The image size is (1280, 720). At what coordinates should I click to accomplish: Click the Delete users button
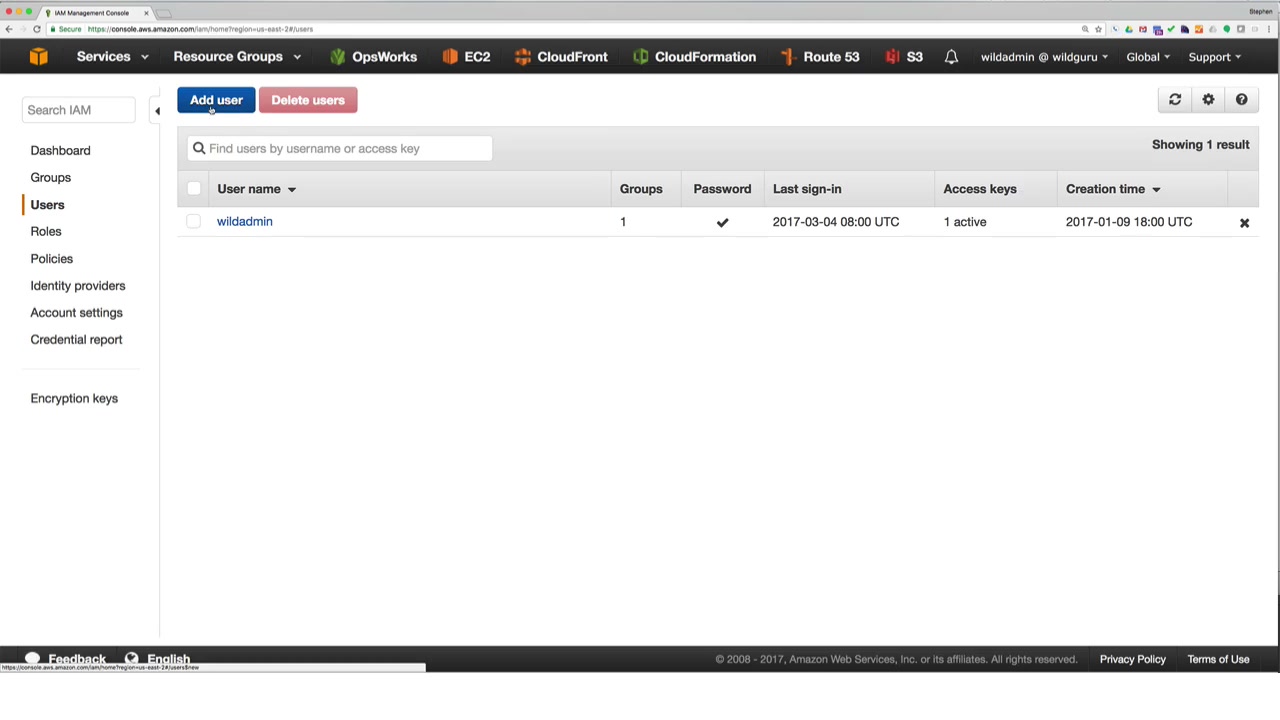(308, 100)
